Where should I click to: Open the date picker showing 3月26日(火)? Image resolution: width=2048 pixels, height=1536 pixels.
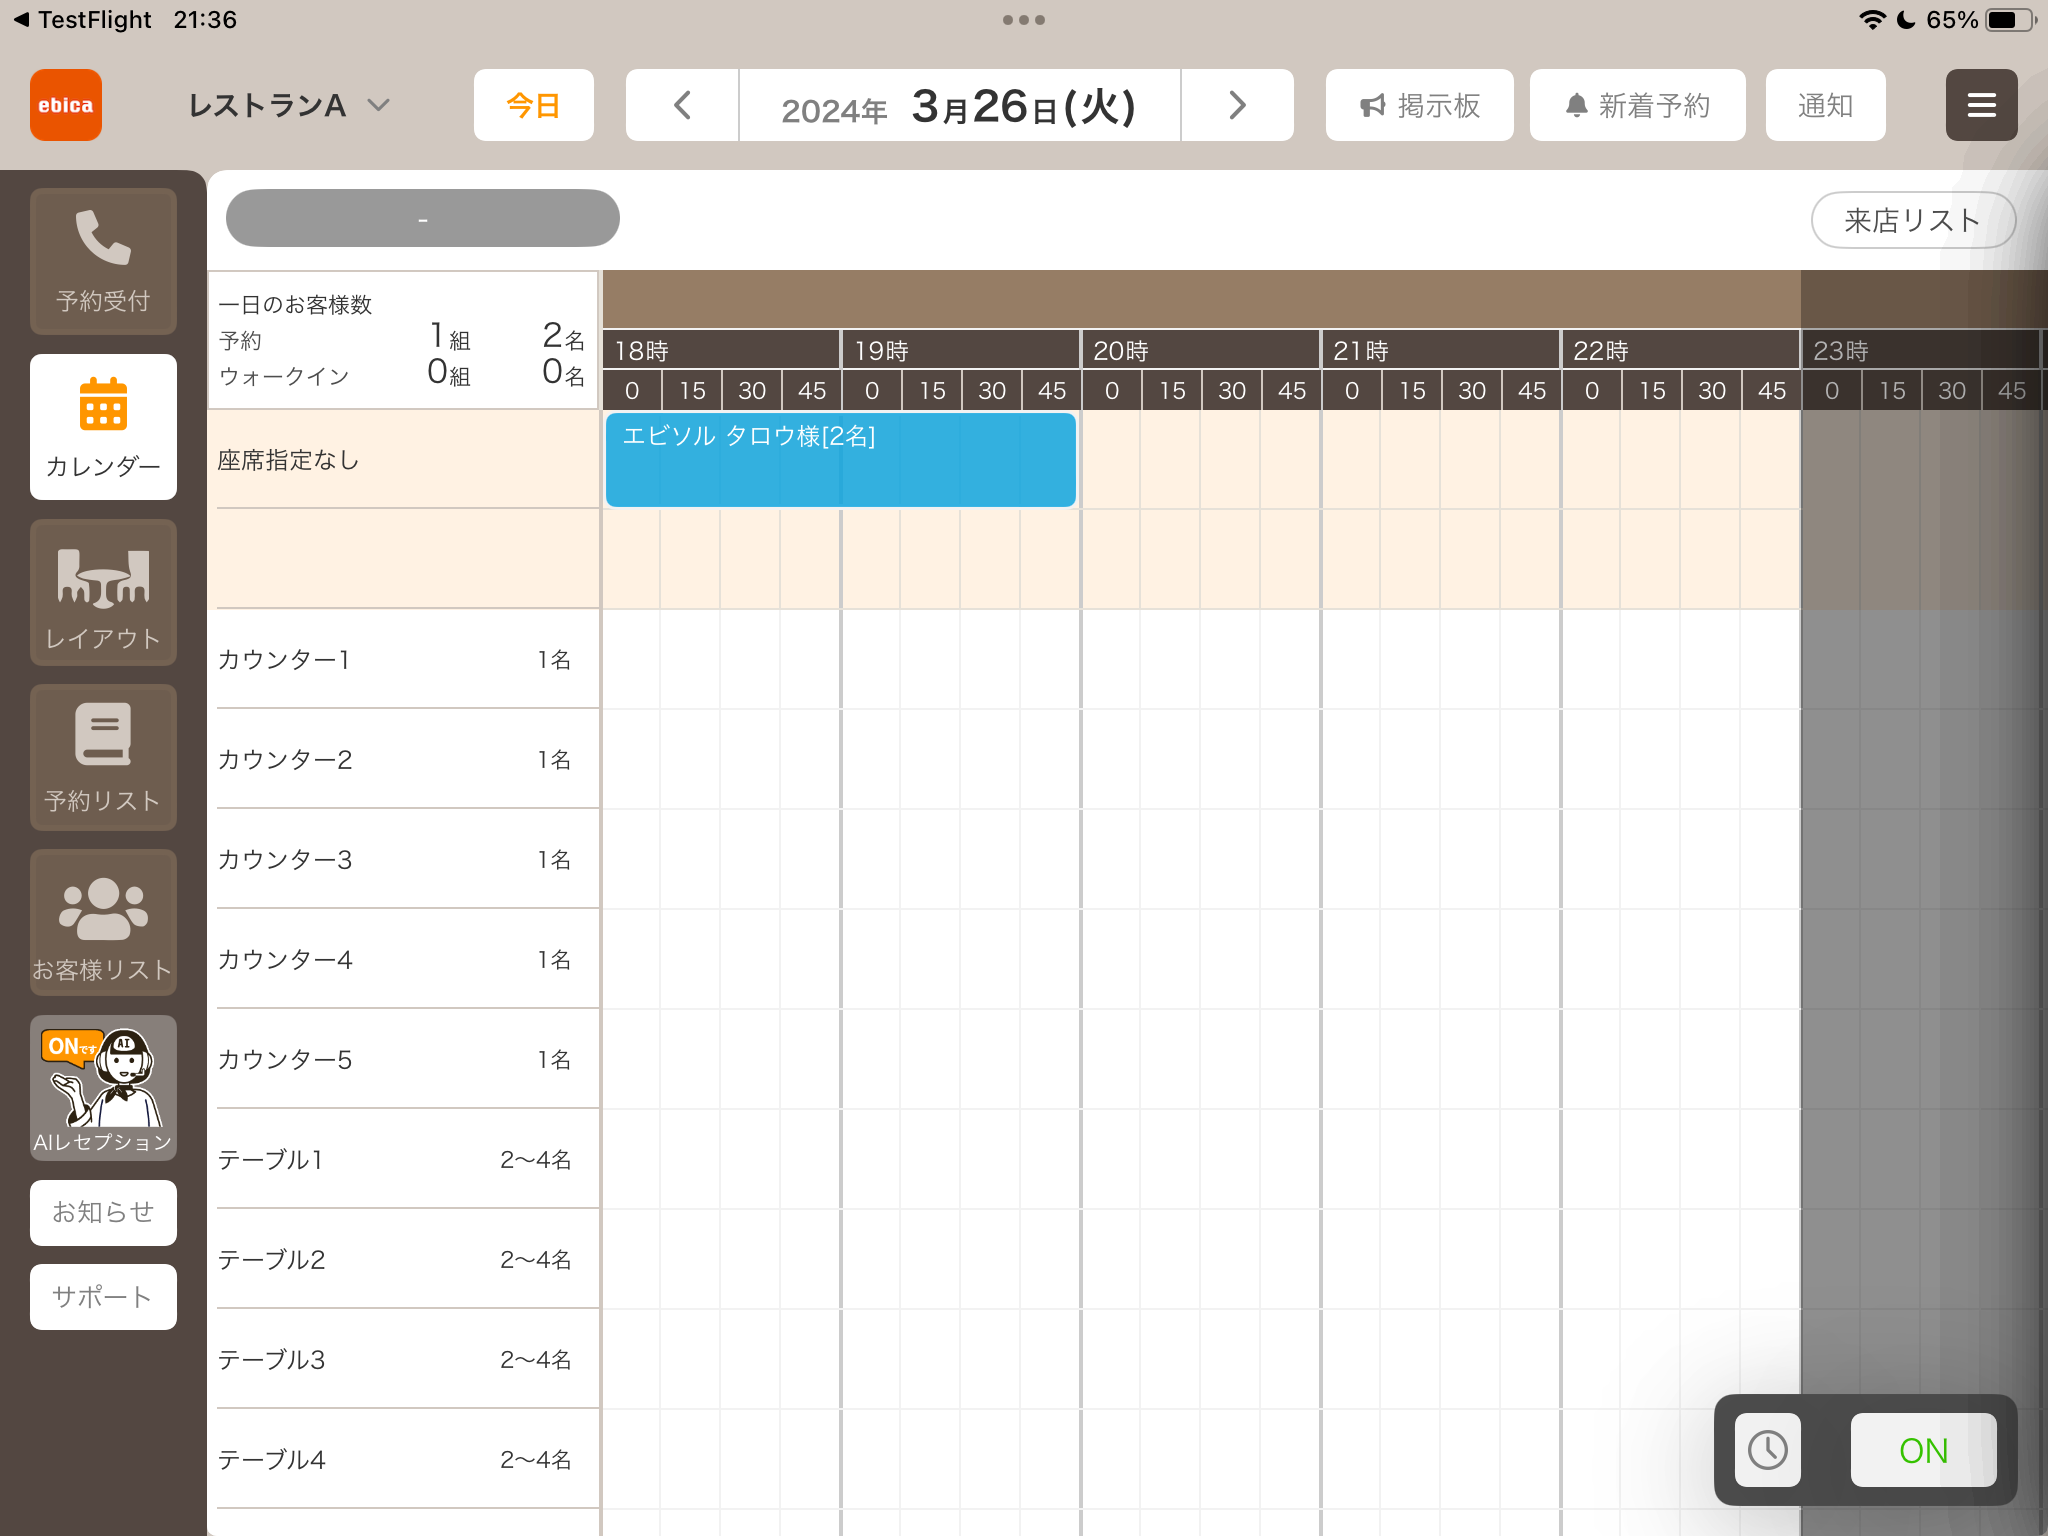[960, 105]
